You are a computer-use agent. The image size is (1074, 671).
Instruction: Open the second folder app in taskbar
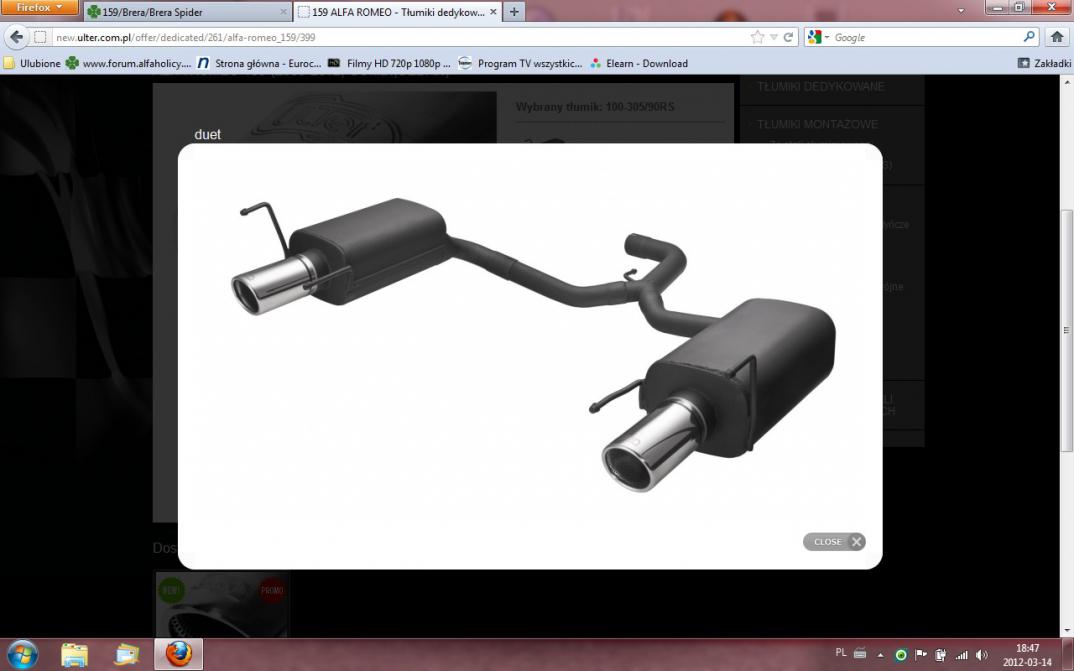(x=126, y=655)
